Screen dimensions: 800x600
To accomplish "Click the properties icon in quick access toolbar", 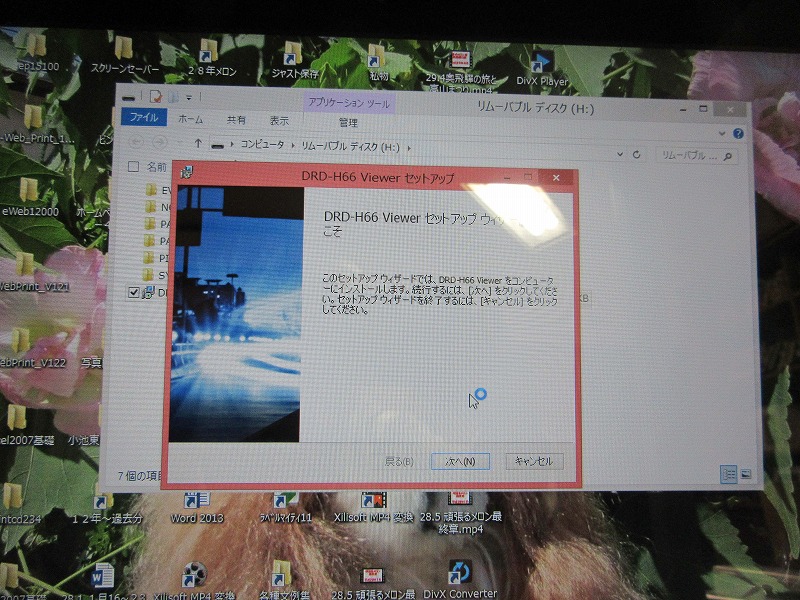I will tap(156, 96).
